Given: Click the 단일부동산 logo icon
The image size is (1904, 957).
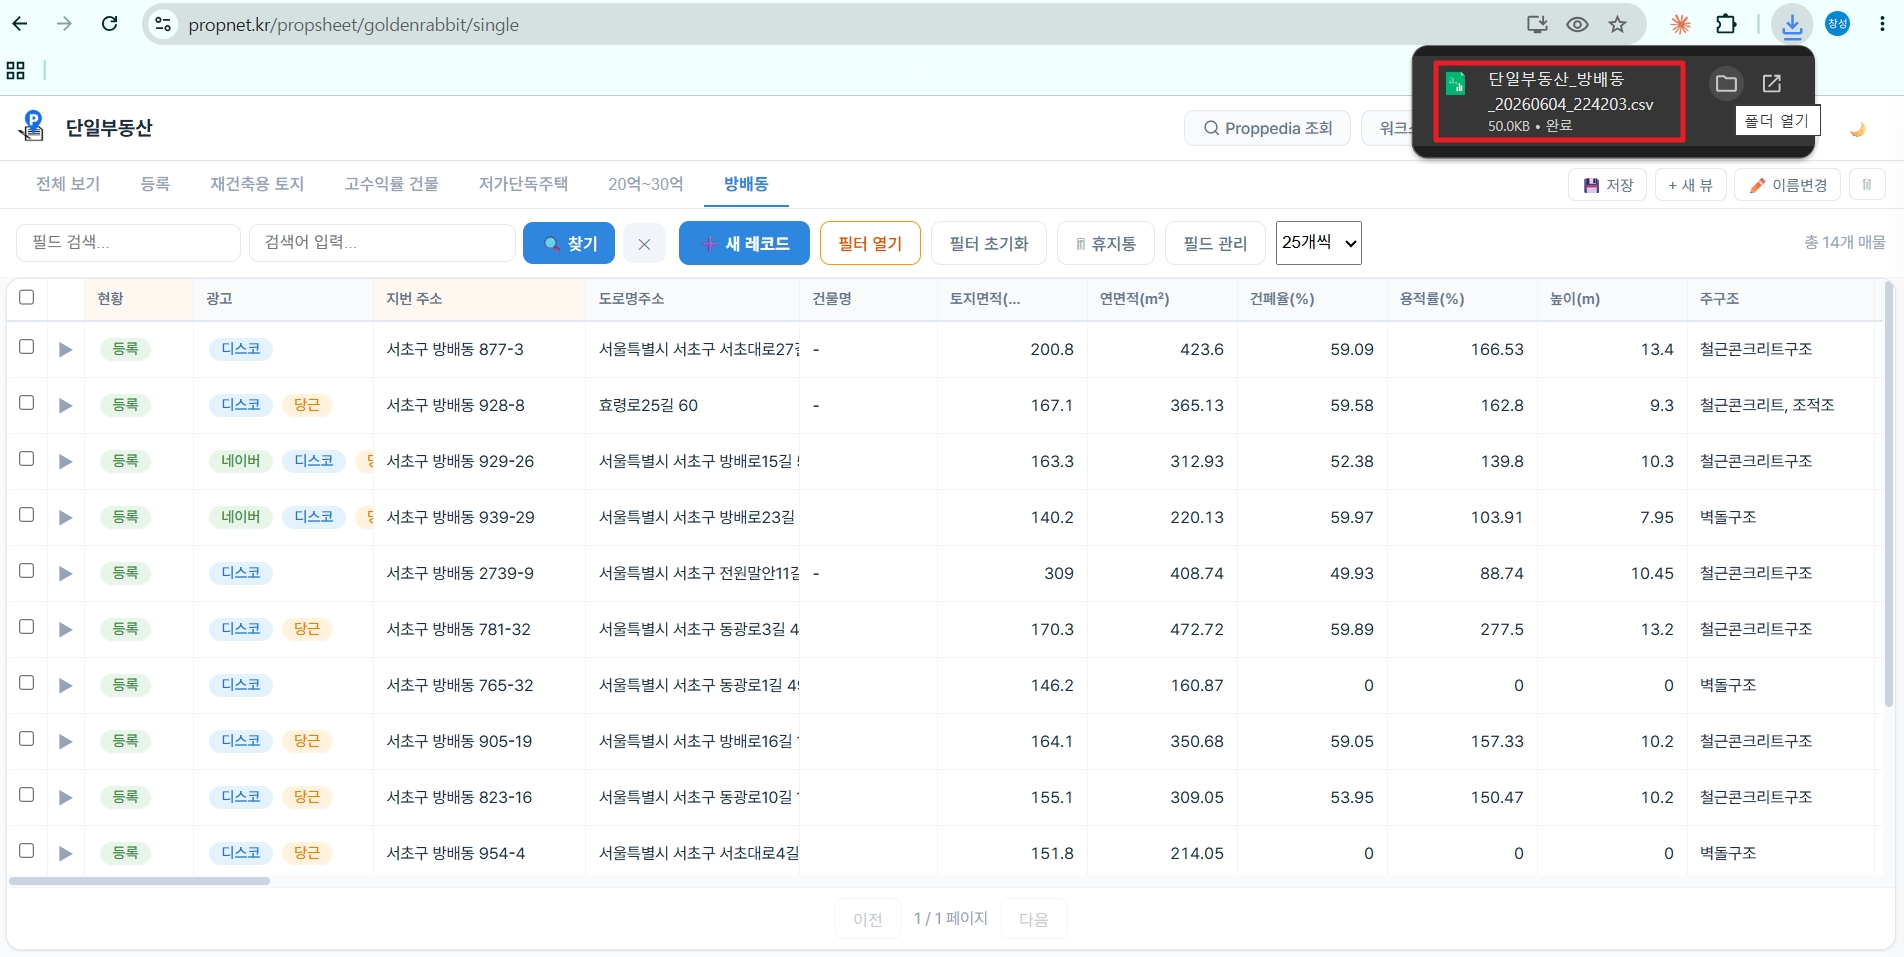Looking at the screenshot, I should pos(32,126).
